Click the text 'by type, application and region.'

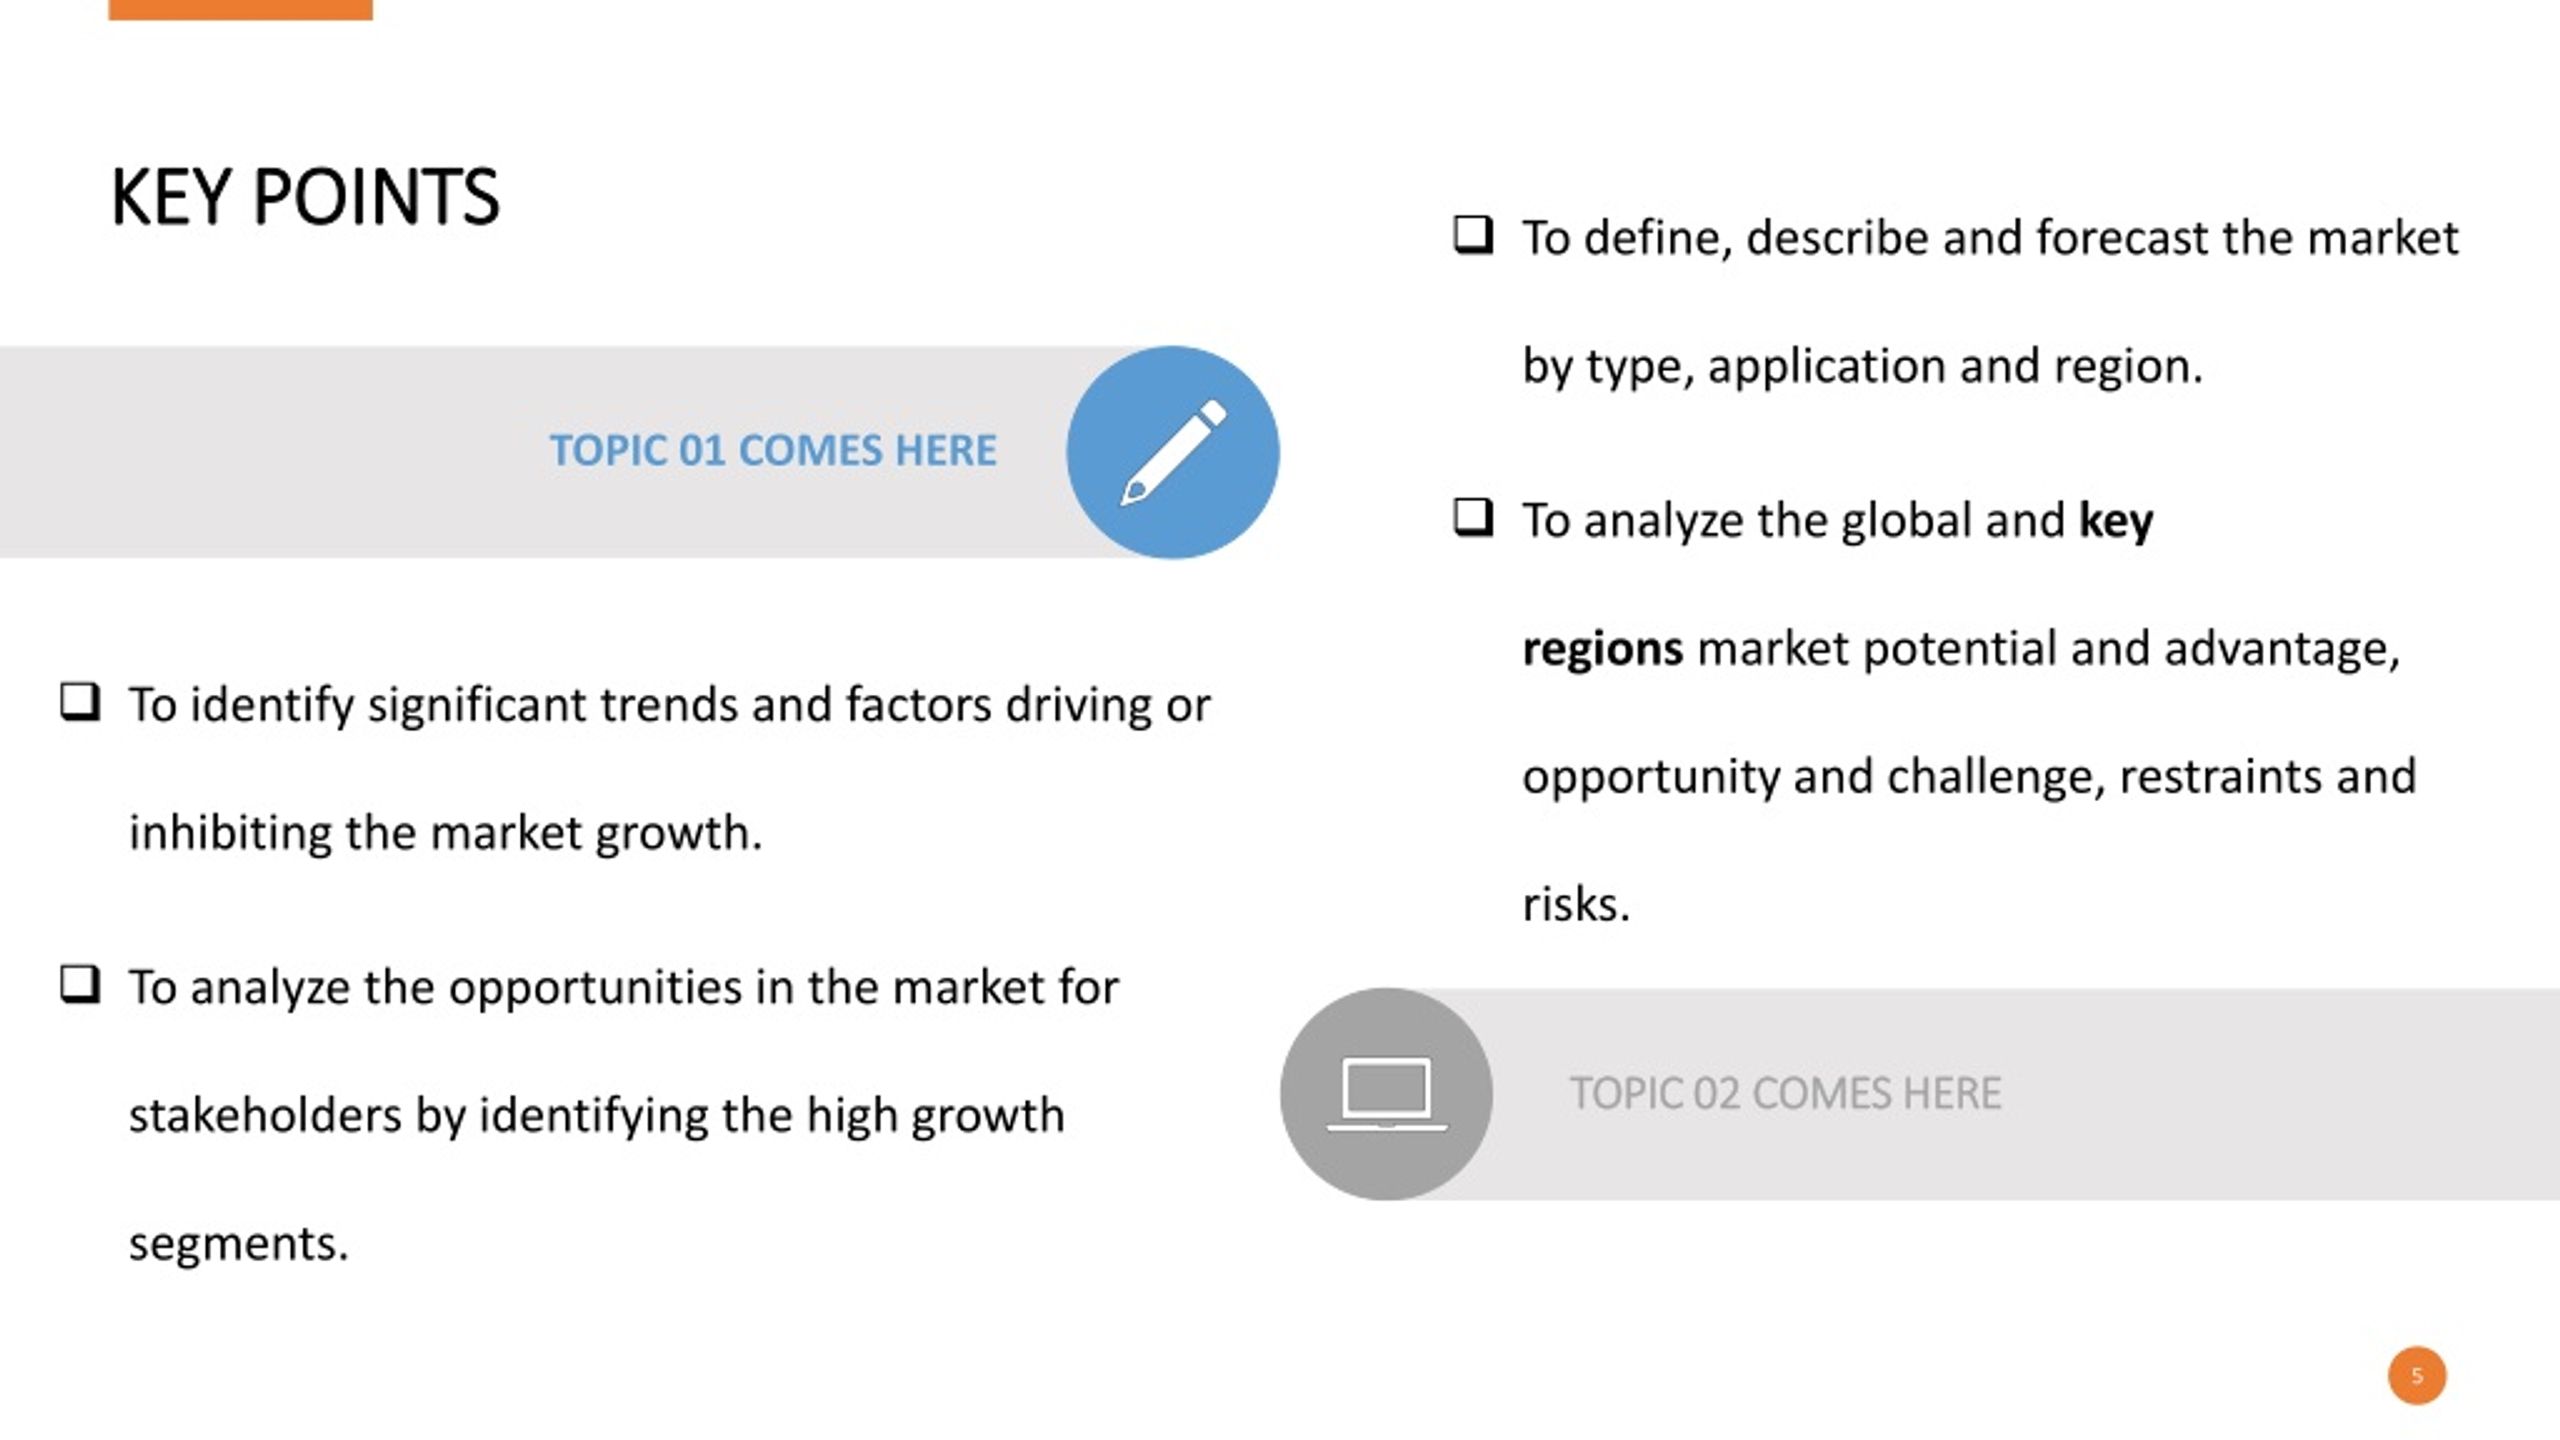coord(1862,366)
